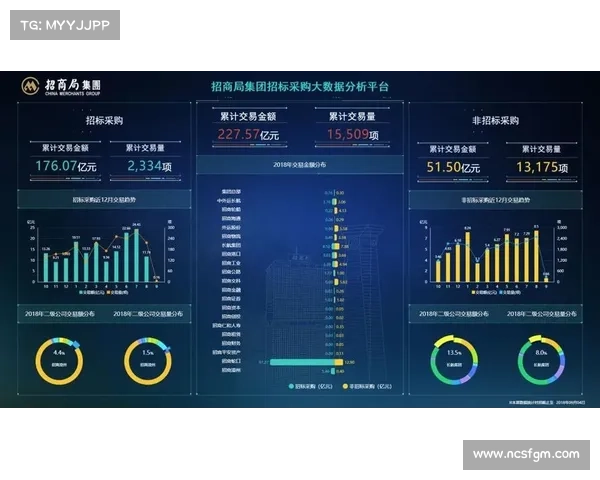Open the 2018年交易金额分布 section header

pos(300,165)
